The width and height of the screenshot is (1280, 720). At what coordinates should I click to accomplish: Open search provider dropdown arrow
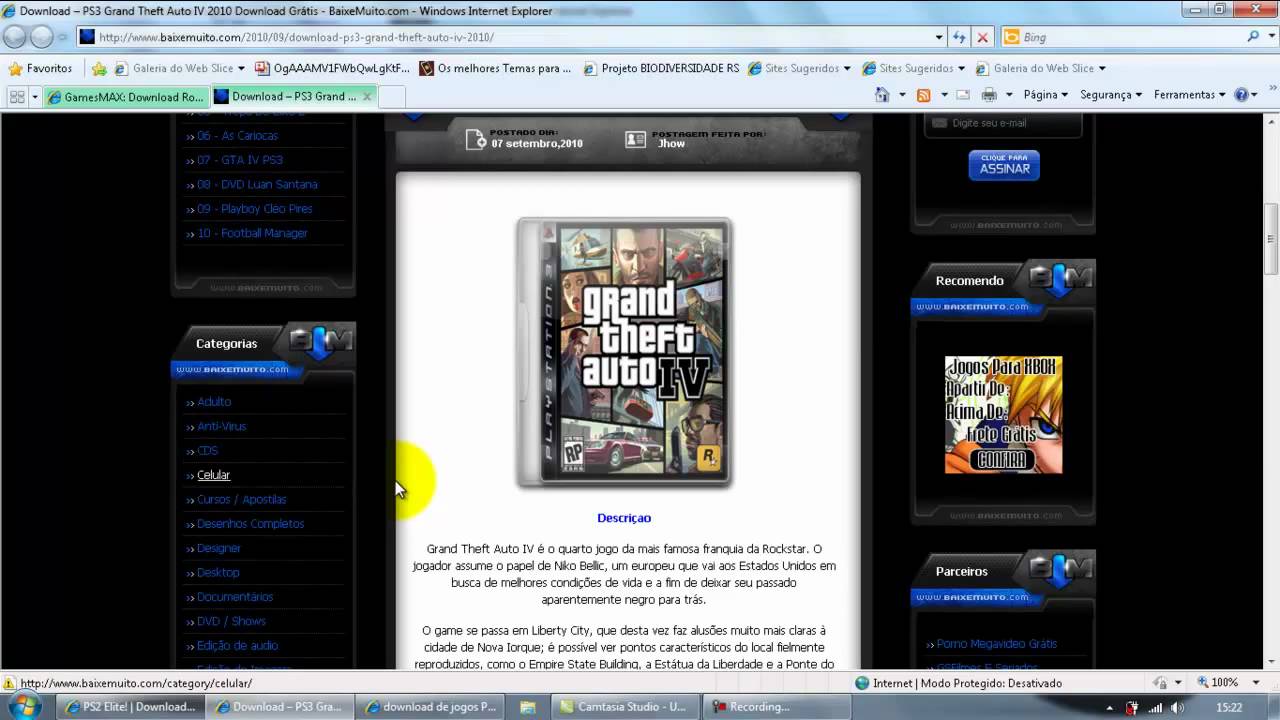[1271, 37]
